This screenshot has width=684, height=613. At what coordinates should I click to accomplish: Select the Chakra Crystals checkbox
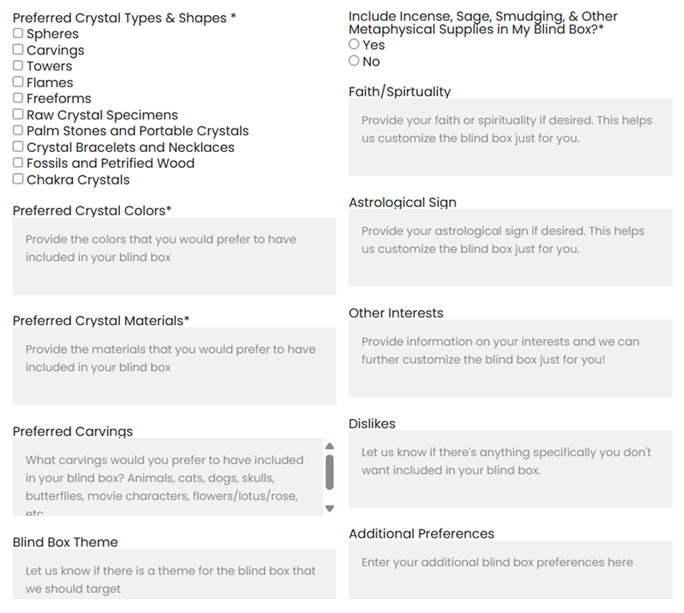coord(18,180)
